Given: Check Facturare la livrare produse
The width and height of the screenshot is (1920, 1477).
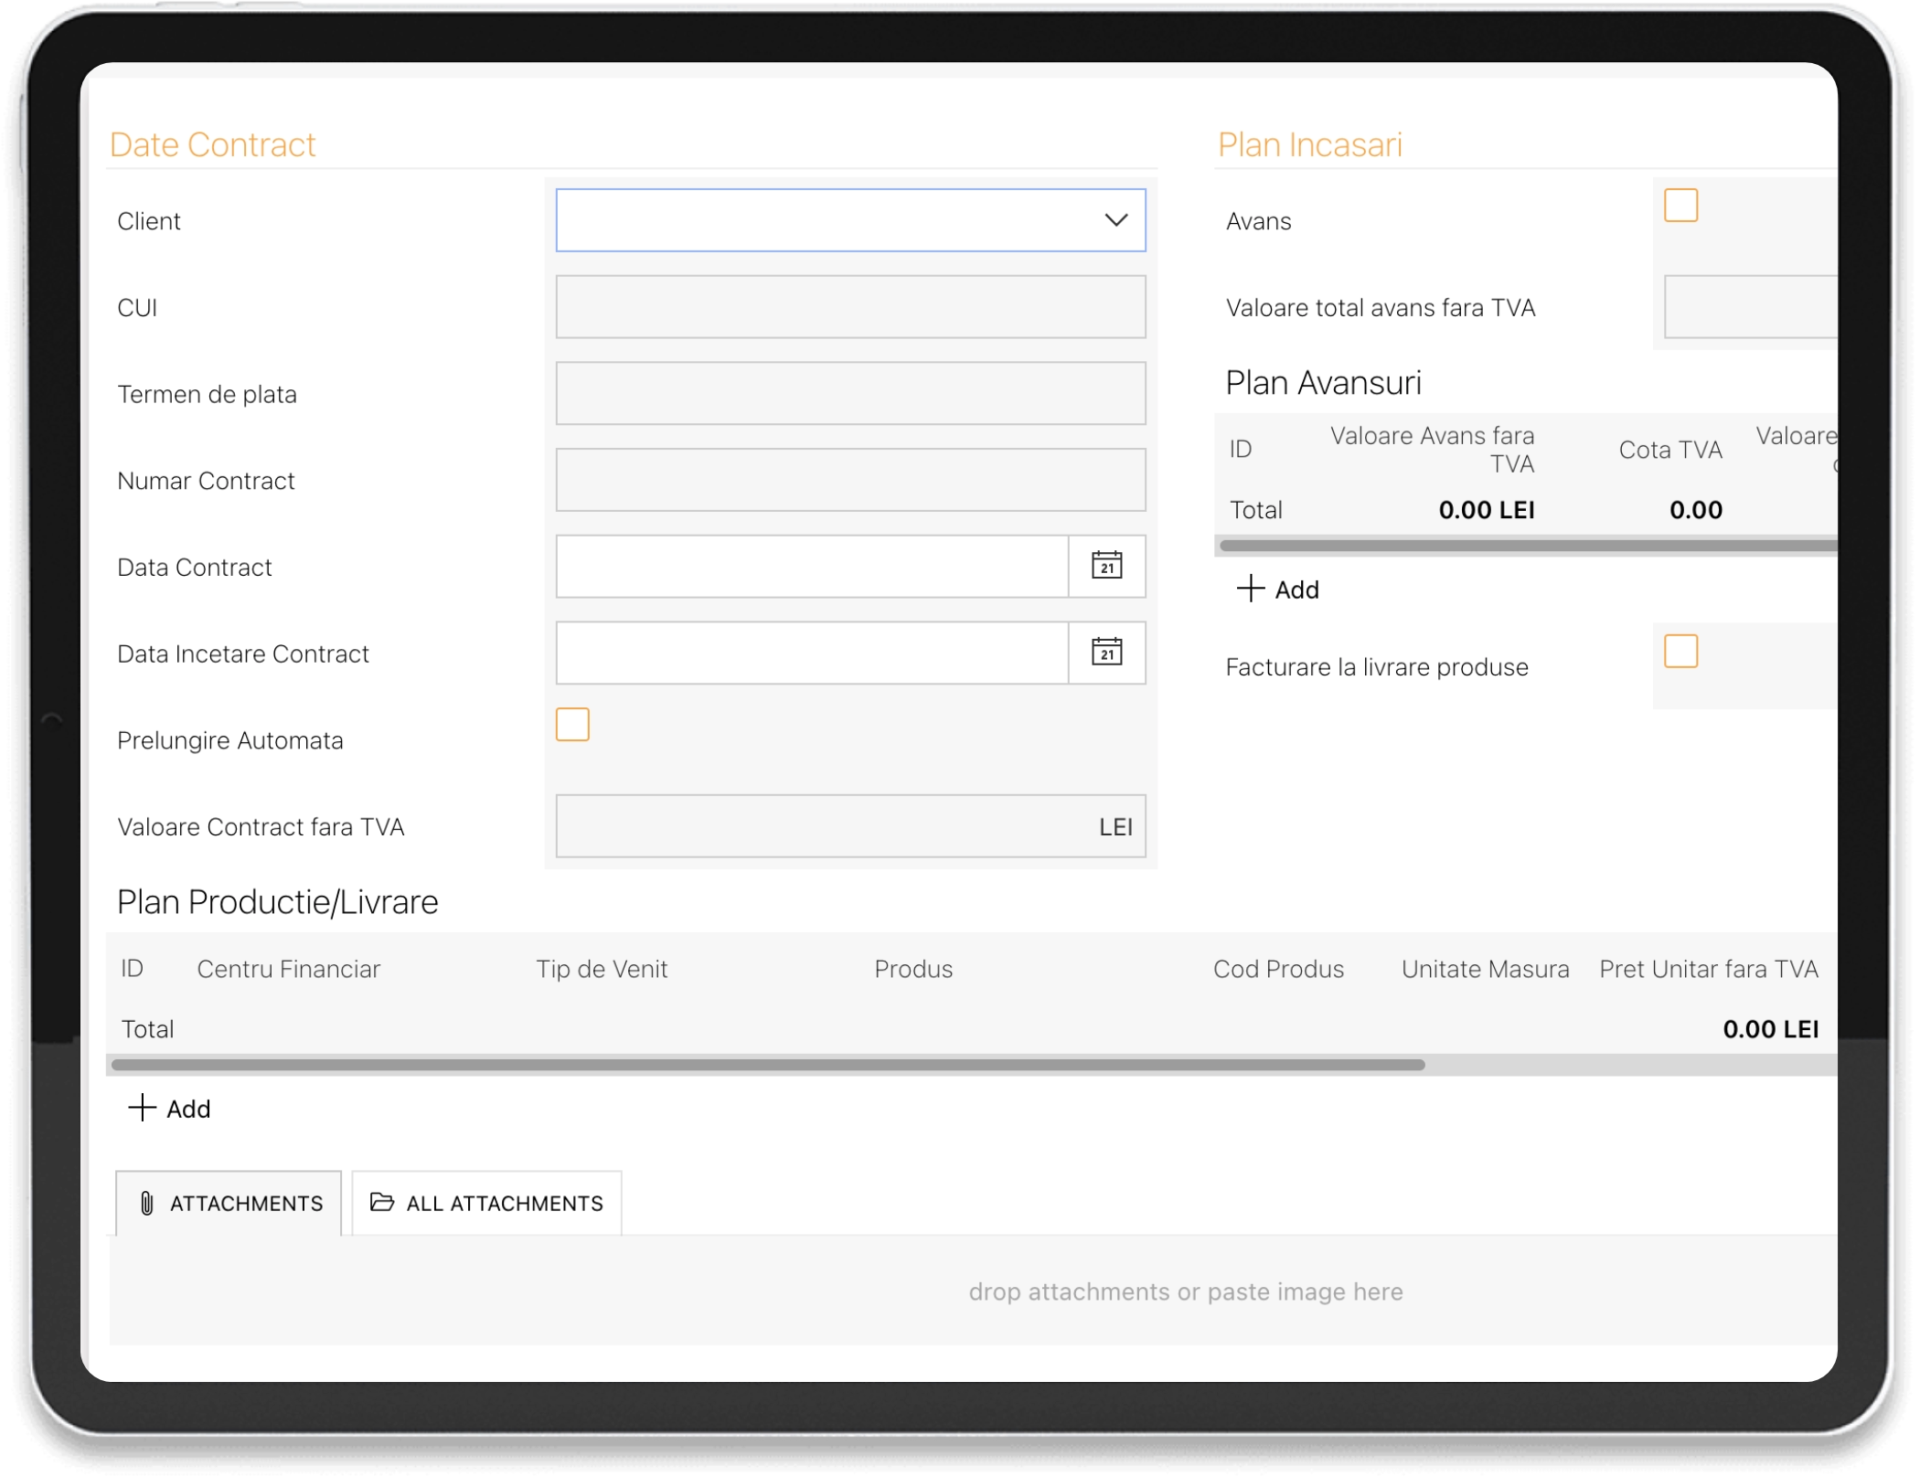Looking at the screenshot, I should (x=1680, y=651).
